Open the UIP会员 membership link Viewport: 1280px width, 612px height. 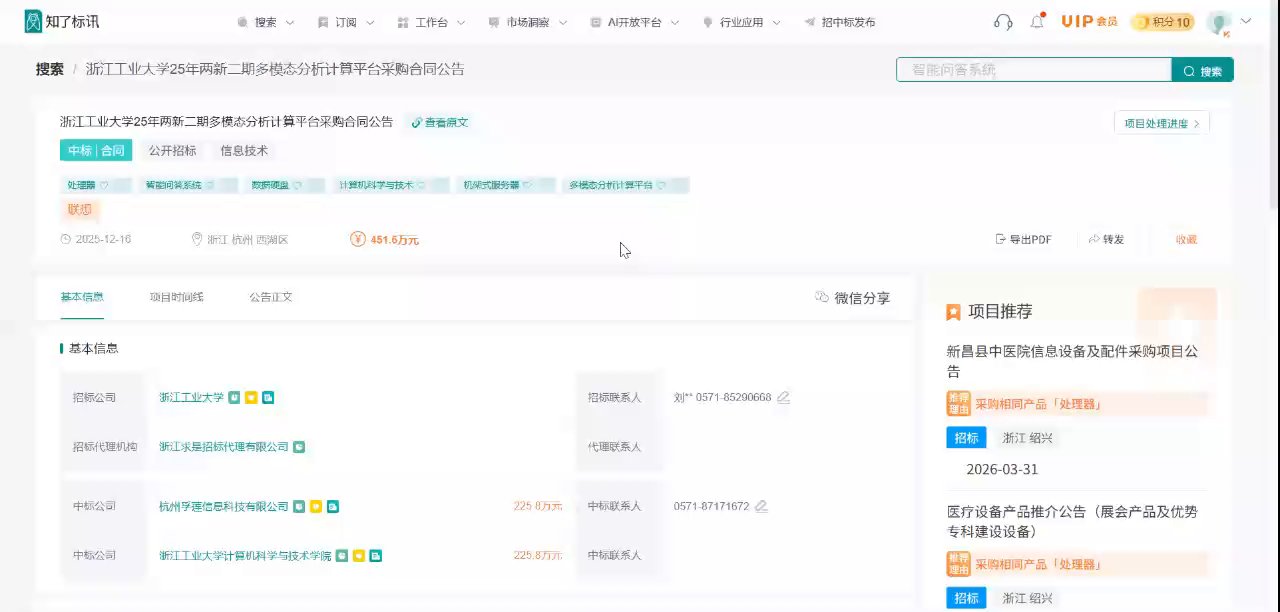coord(1089,22)
